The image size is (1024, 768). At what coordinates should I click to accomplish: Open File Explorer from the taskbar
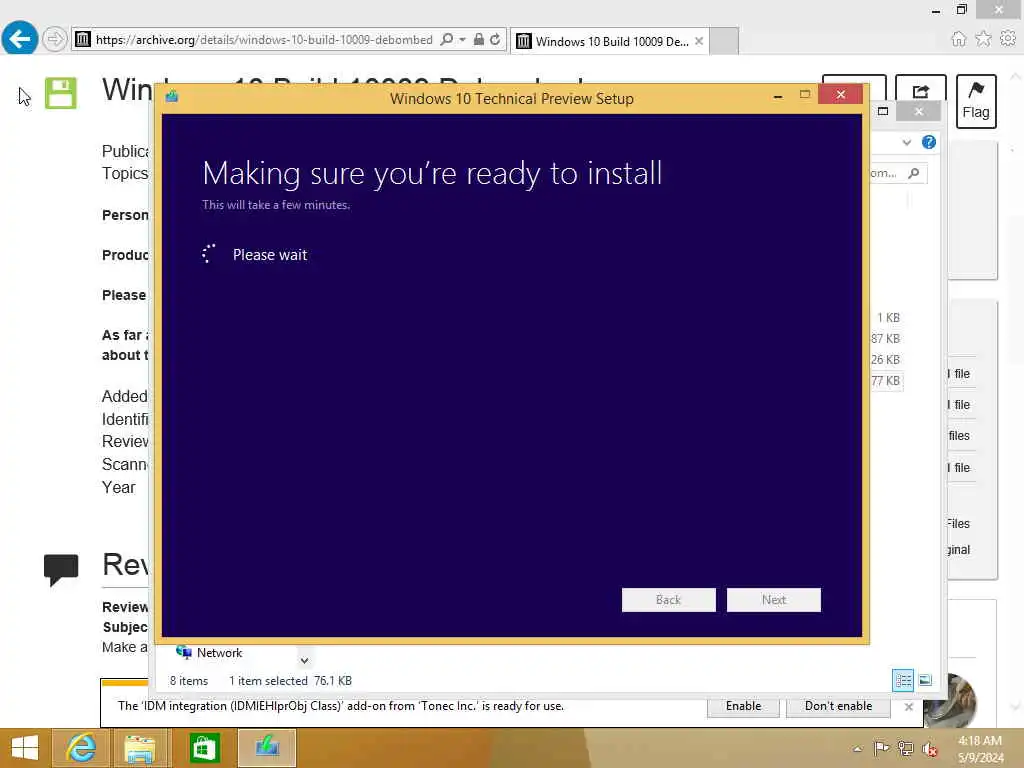[x=140, y=748]
